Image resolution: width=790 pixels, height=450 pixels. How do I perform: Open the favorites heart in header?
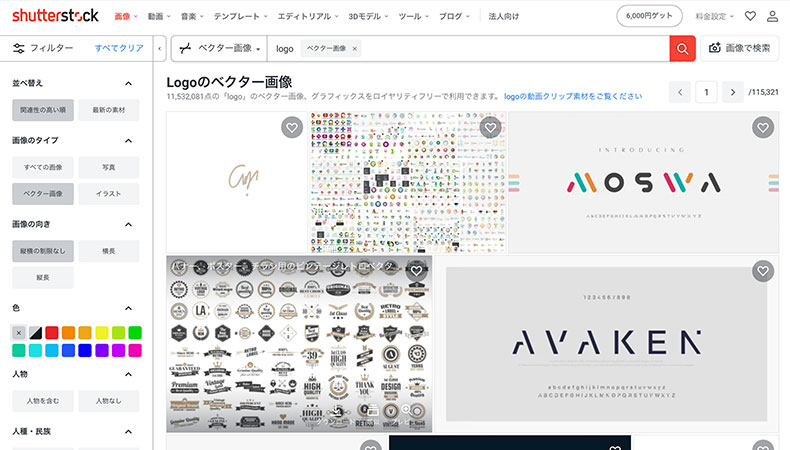(x=750, y=16)
